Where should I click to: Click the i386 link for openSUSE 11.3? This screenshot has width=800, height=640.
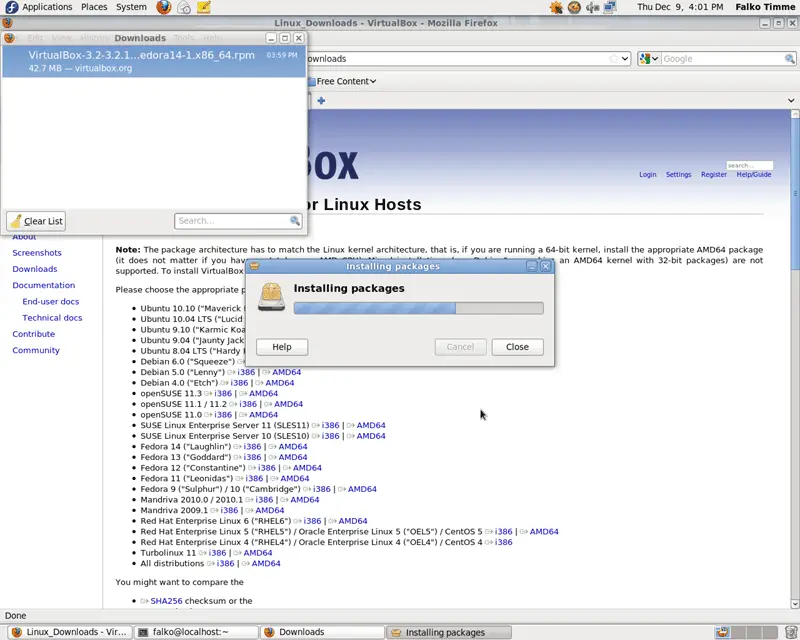(223, 393)
